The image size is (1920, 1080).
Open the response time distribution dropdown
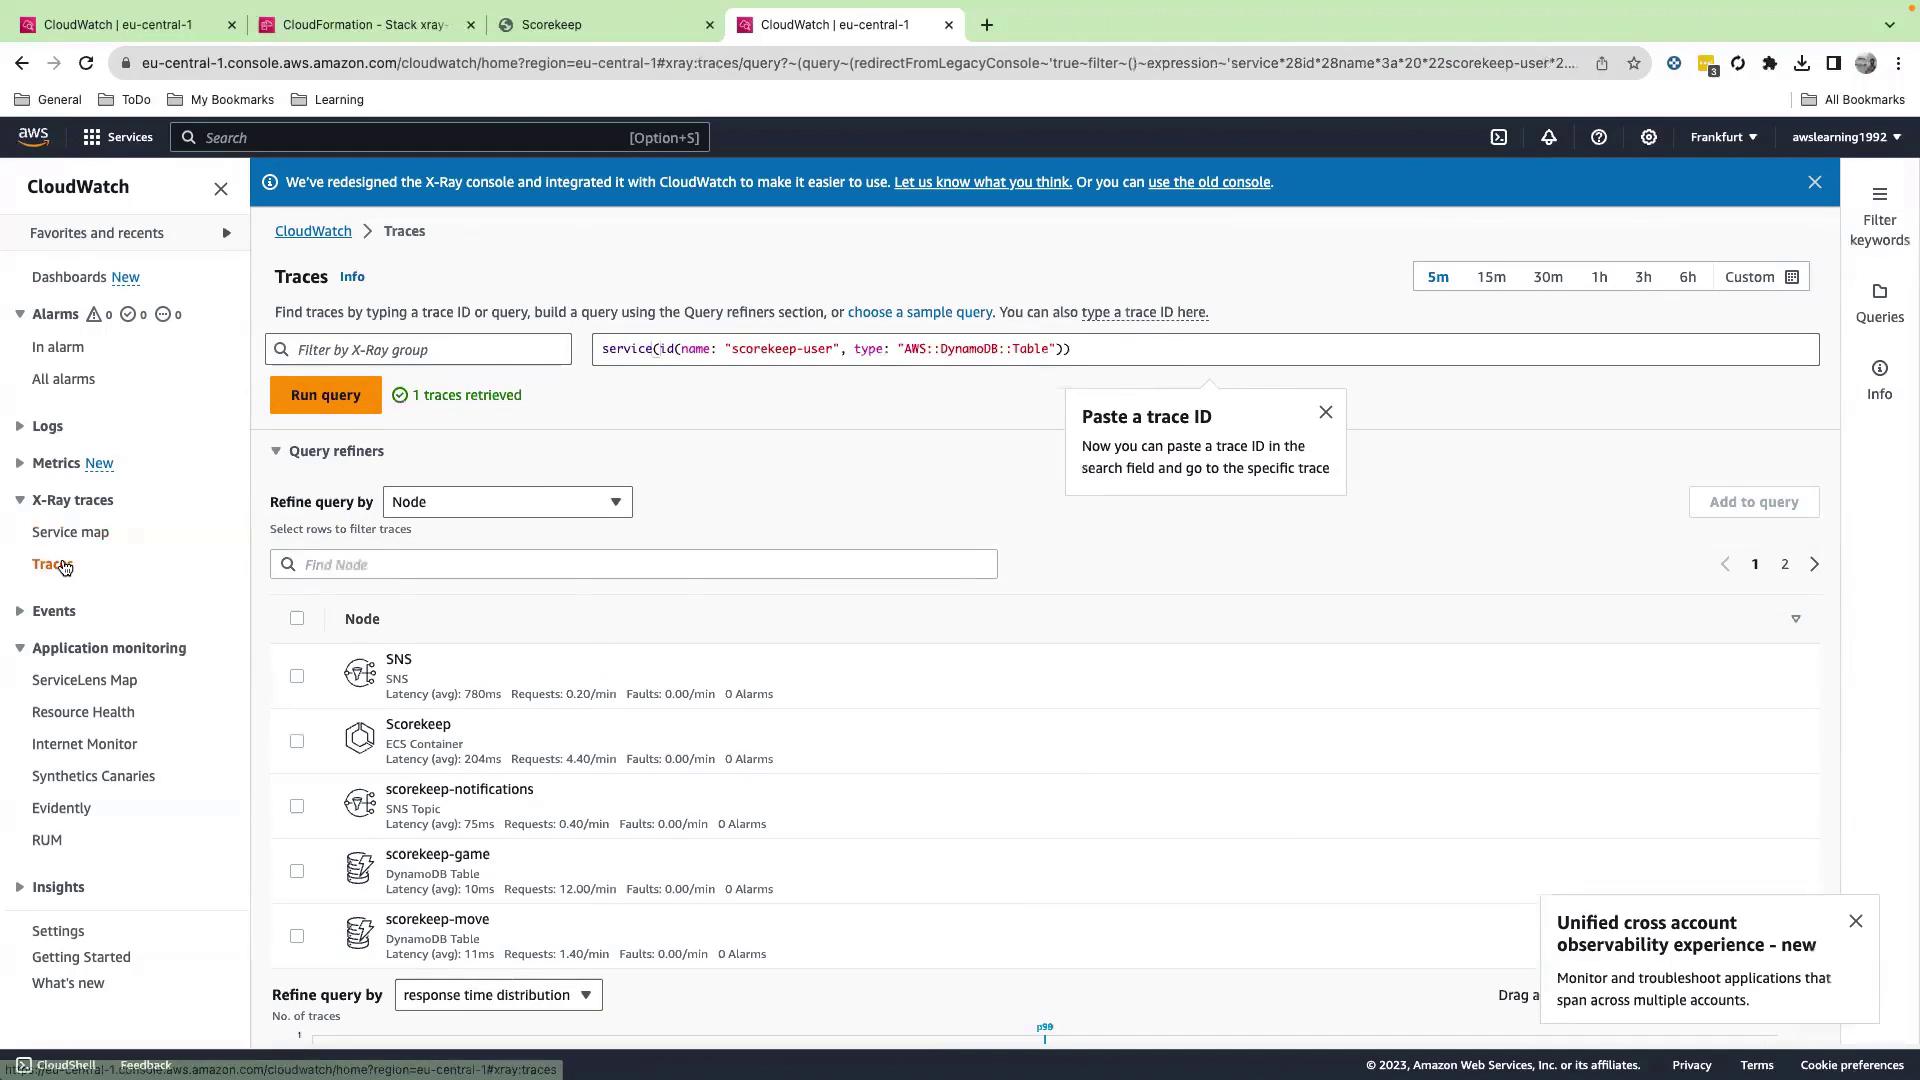click(498, 995)
